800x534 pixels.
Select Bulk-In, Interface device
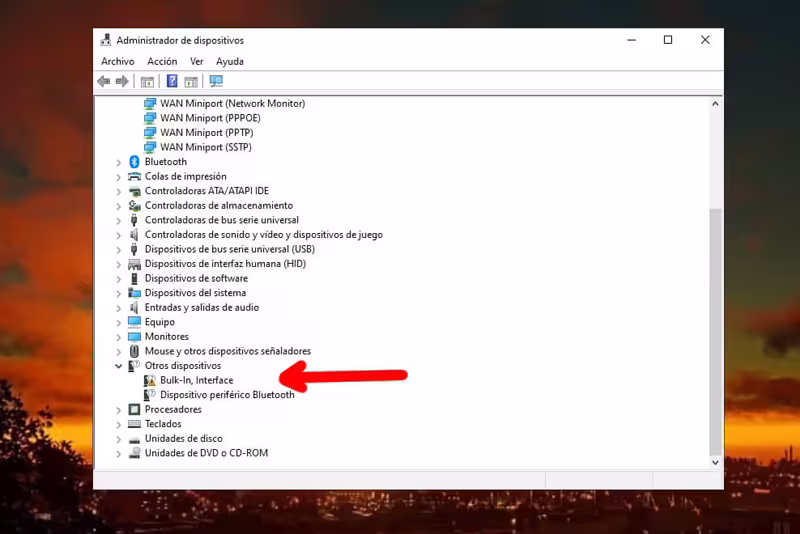(196, 380)
